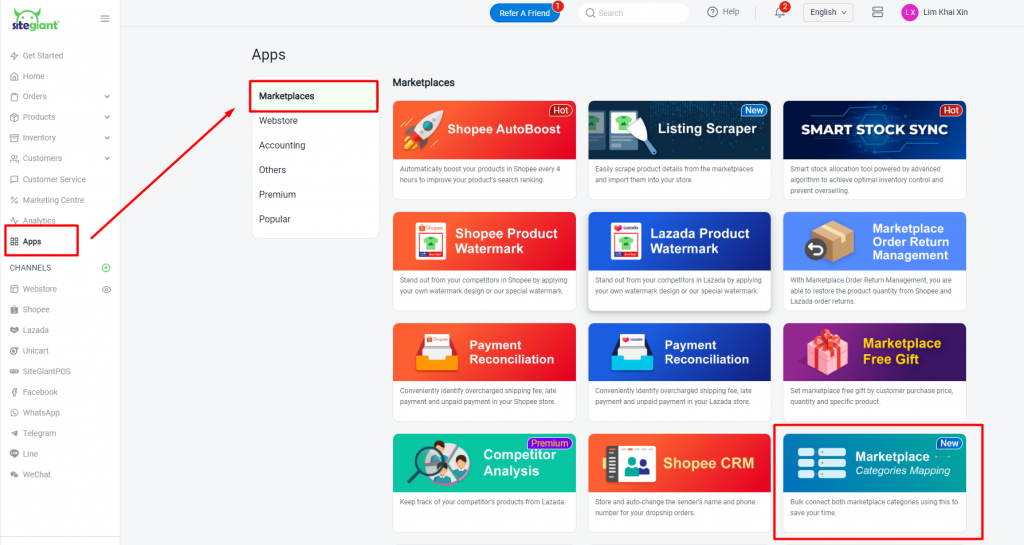The image size is (1024, 545).
Task: Click the Marketplaces section heading above cards
Action: pos(423,83)
